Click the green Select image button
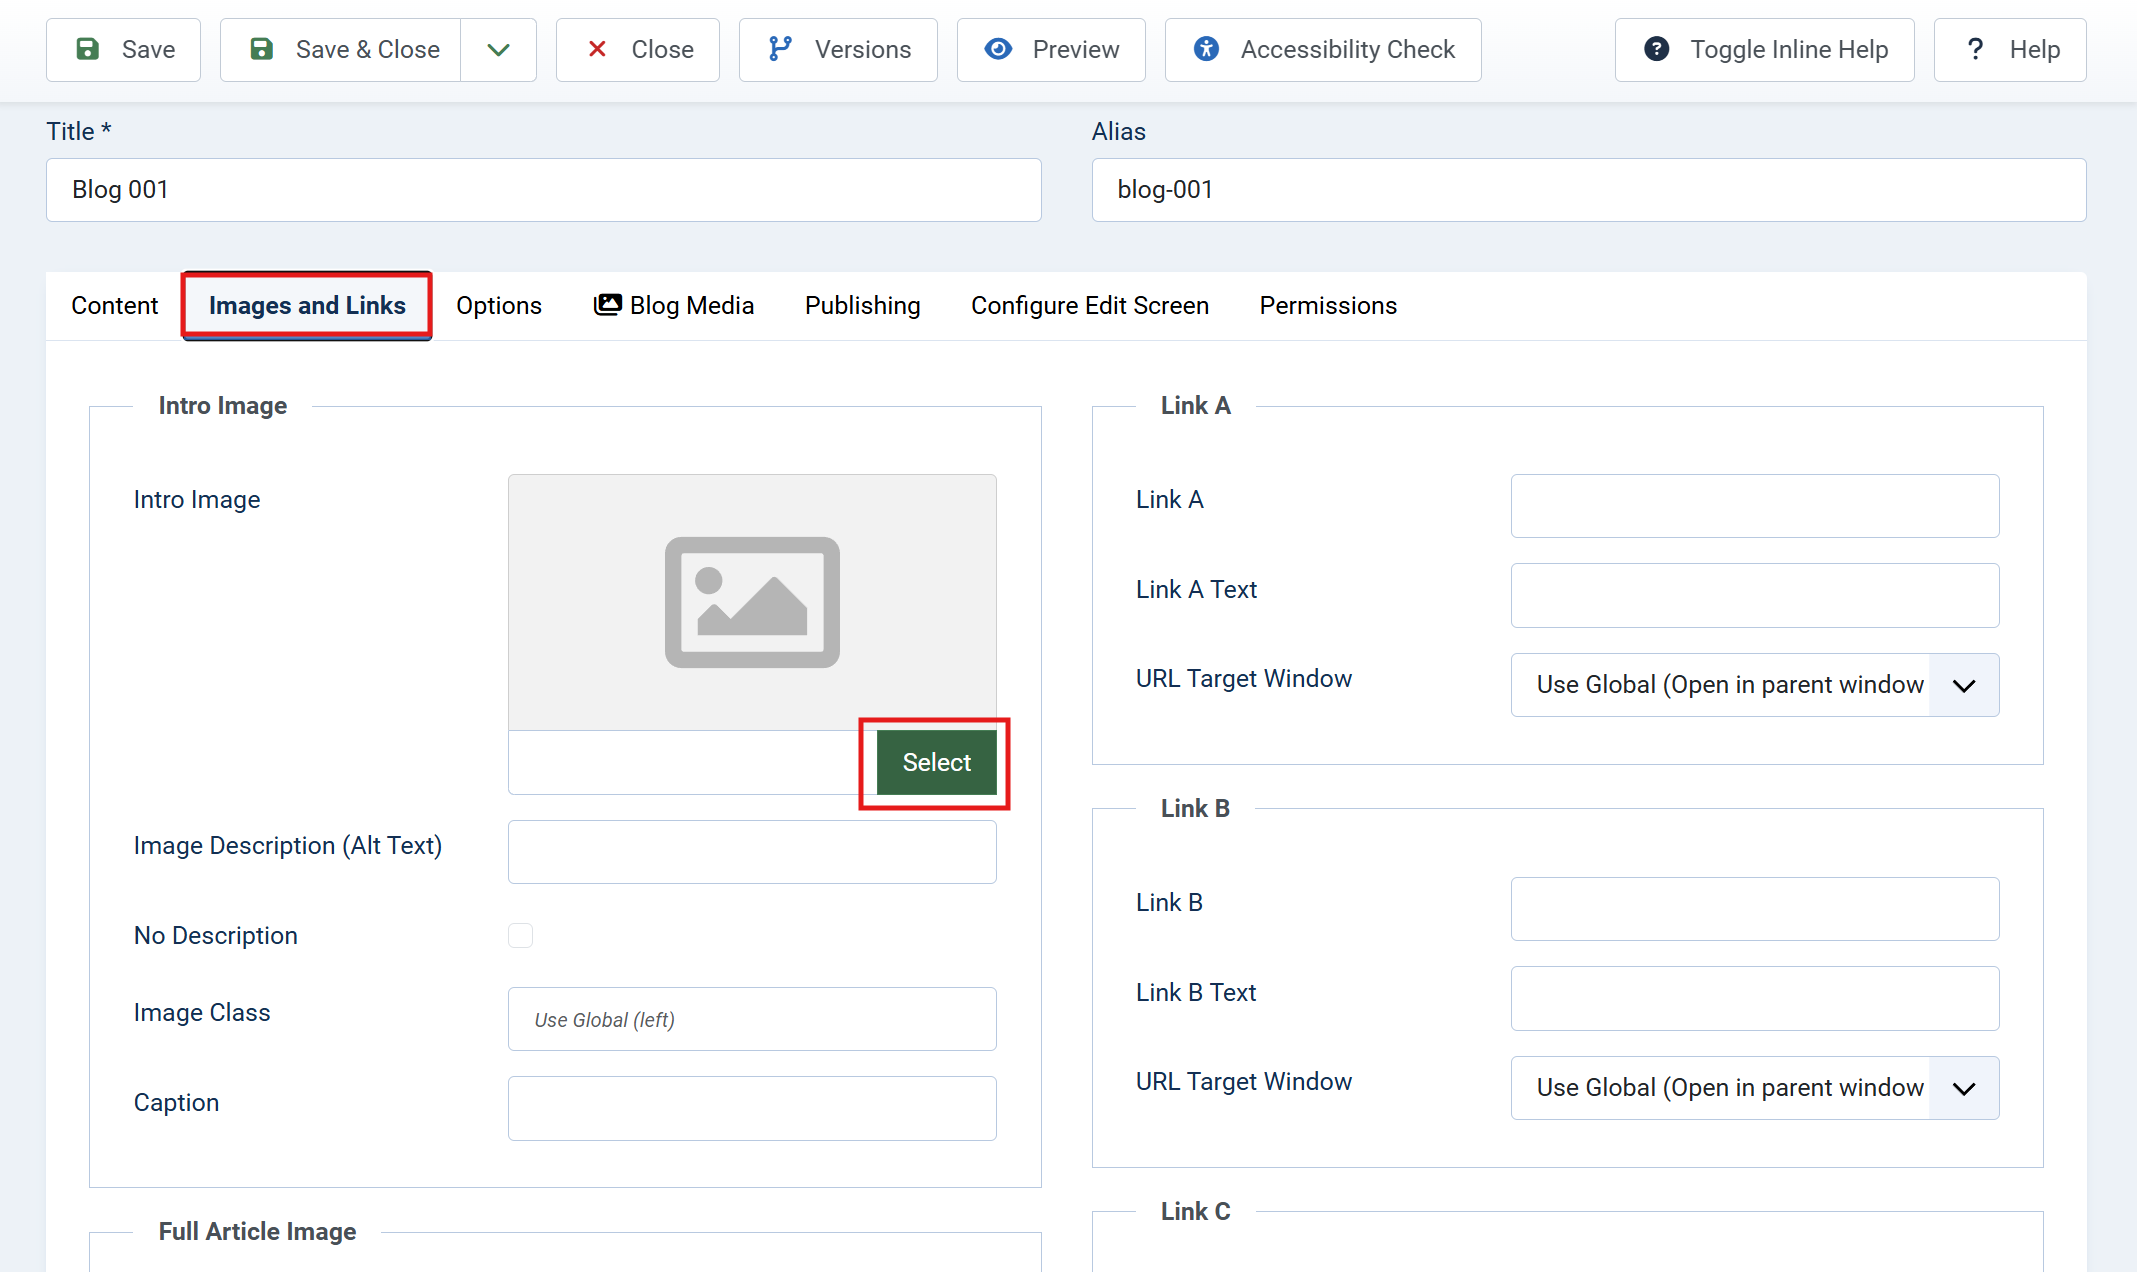The width and height of the screenshot is (2137, 1272). coord(936,762)
